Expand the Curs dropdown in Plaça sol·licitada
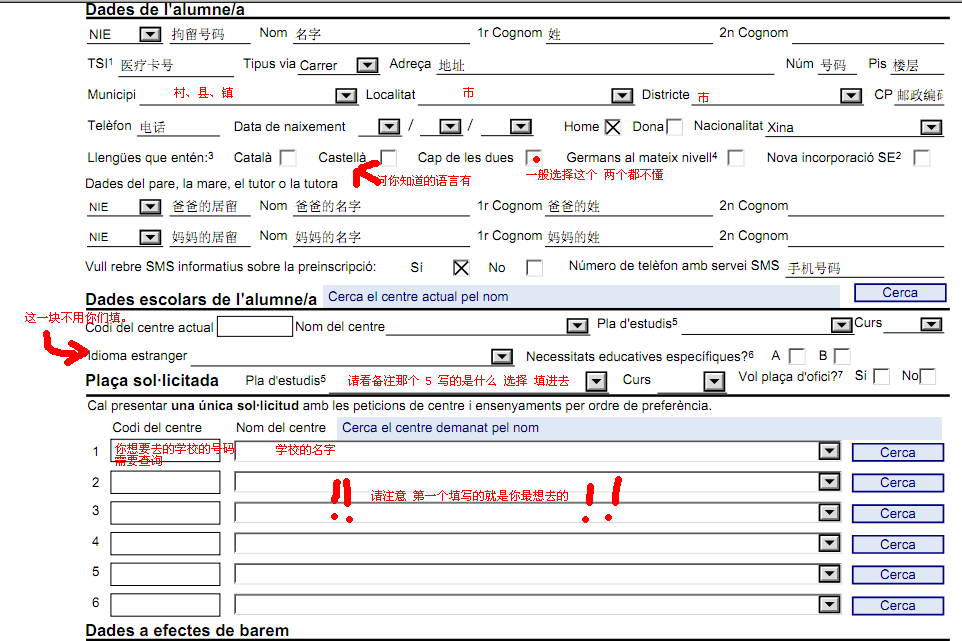The width and height of the screenshot is (962, 641). [713, 381]
